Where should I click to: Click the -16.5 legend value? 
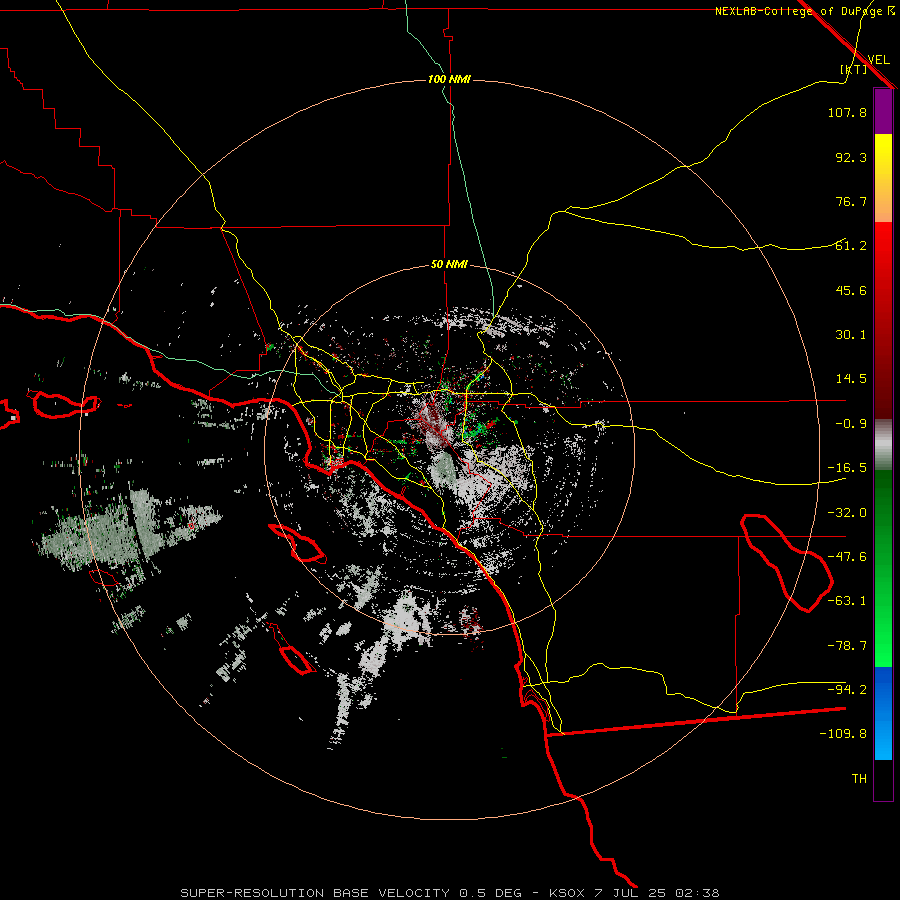coord(847,468)
